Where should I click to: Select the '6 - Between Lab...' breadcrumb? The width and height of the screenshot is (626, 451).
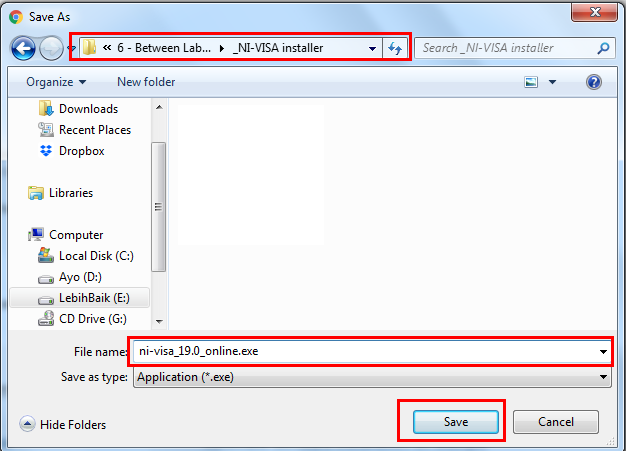[164, 48]
